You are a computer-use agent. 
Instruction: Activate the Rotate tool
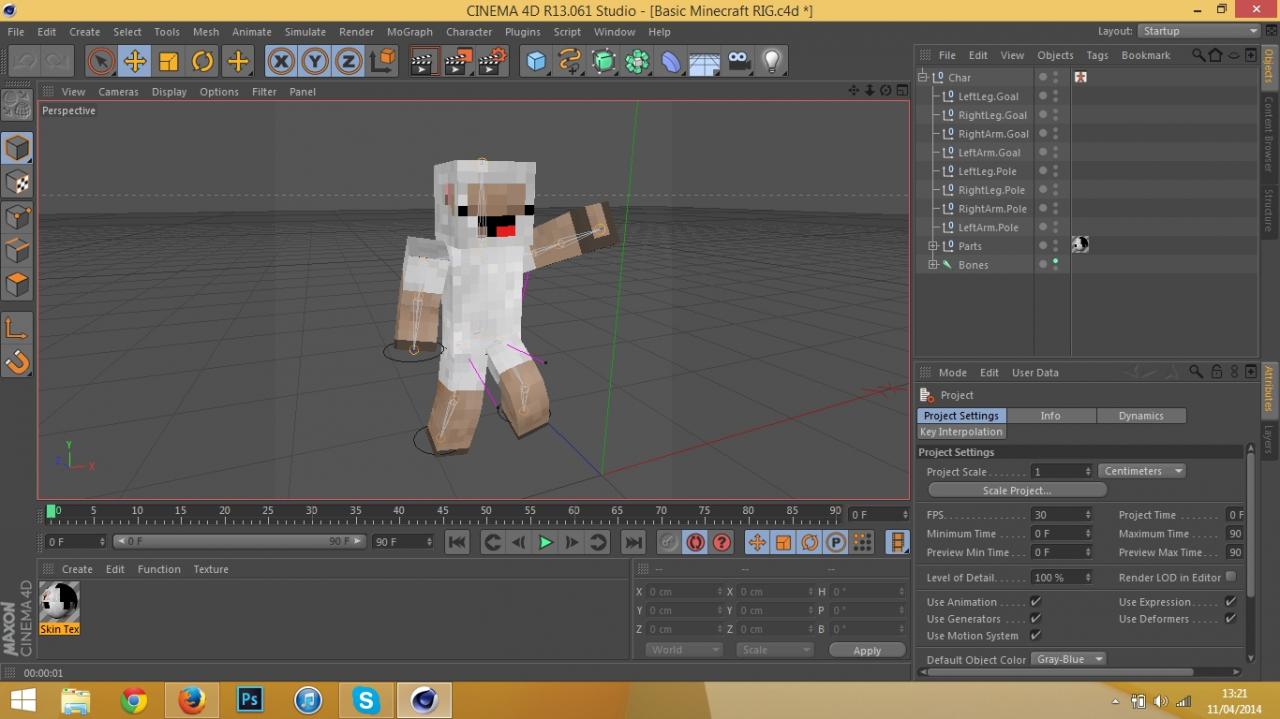tap(202, 61)
